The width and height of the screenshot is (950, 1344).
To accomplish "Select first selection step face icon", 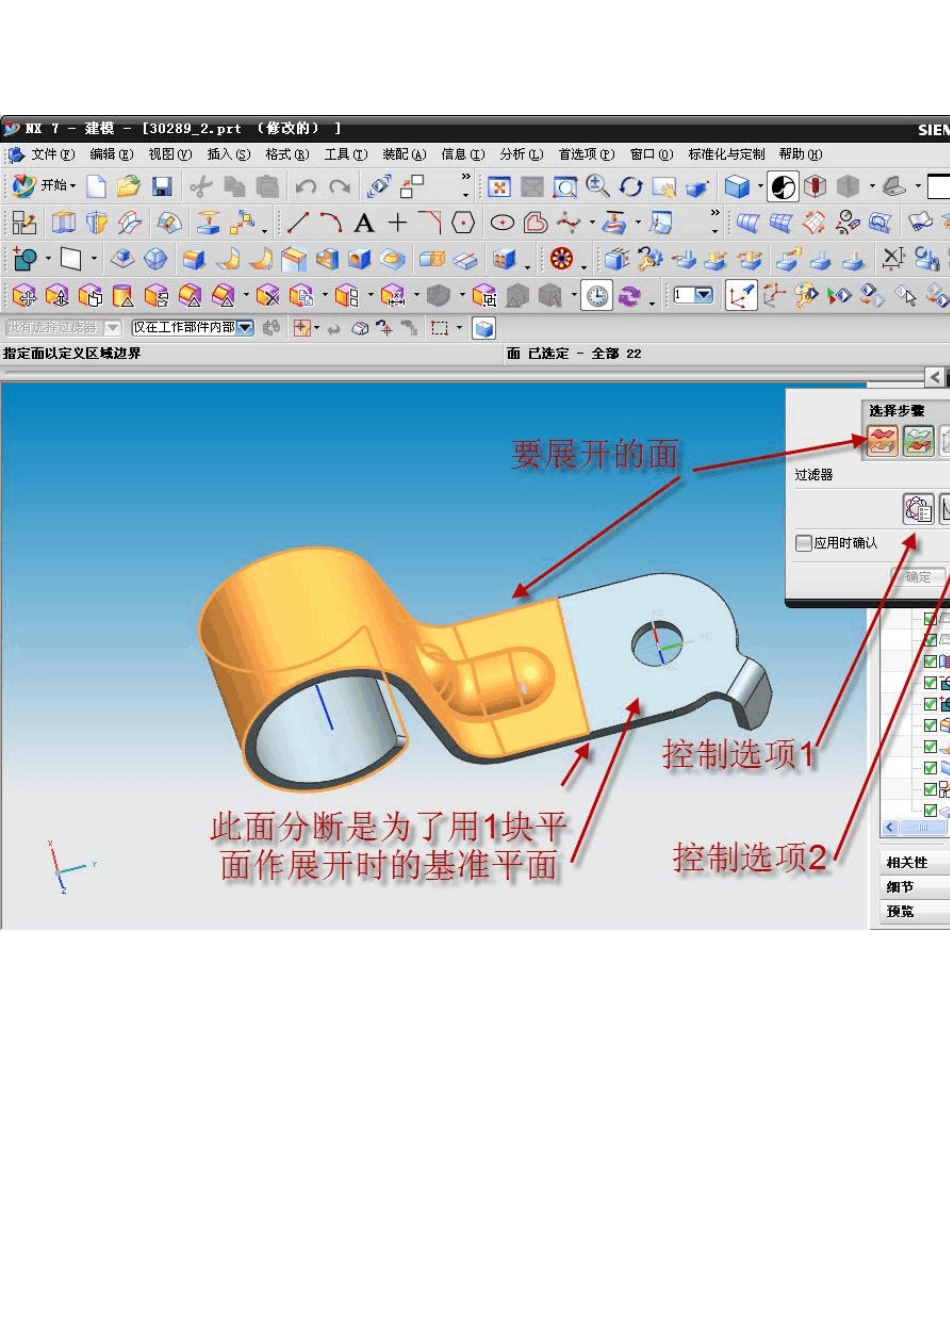I will tap(882, 441).
